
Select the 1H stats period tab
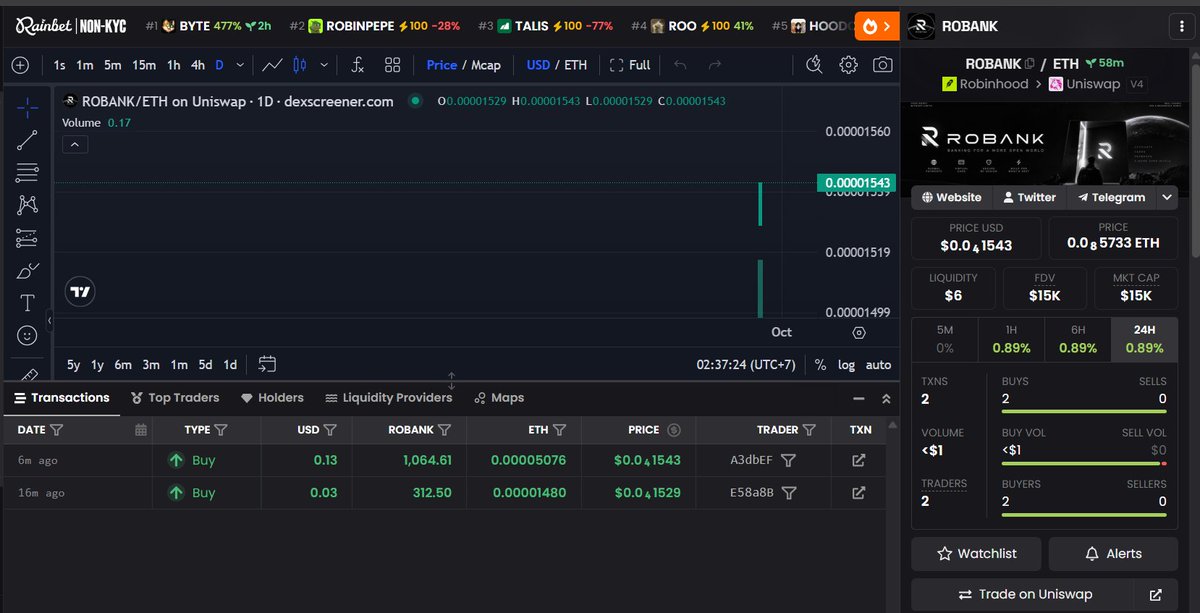(x=1011, y=340)
